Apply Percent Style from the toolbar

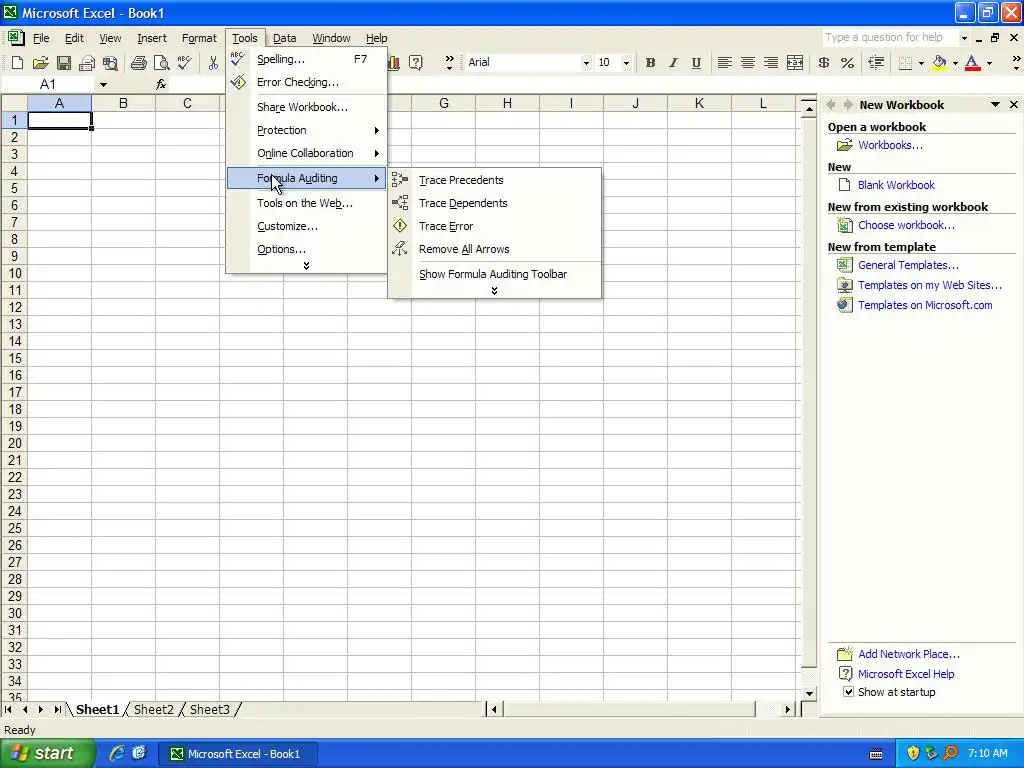point(847,63)
